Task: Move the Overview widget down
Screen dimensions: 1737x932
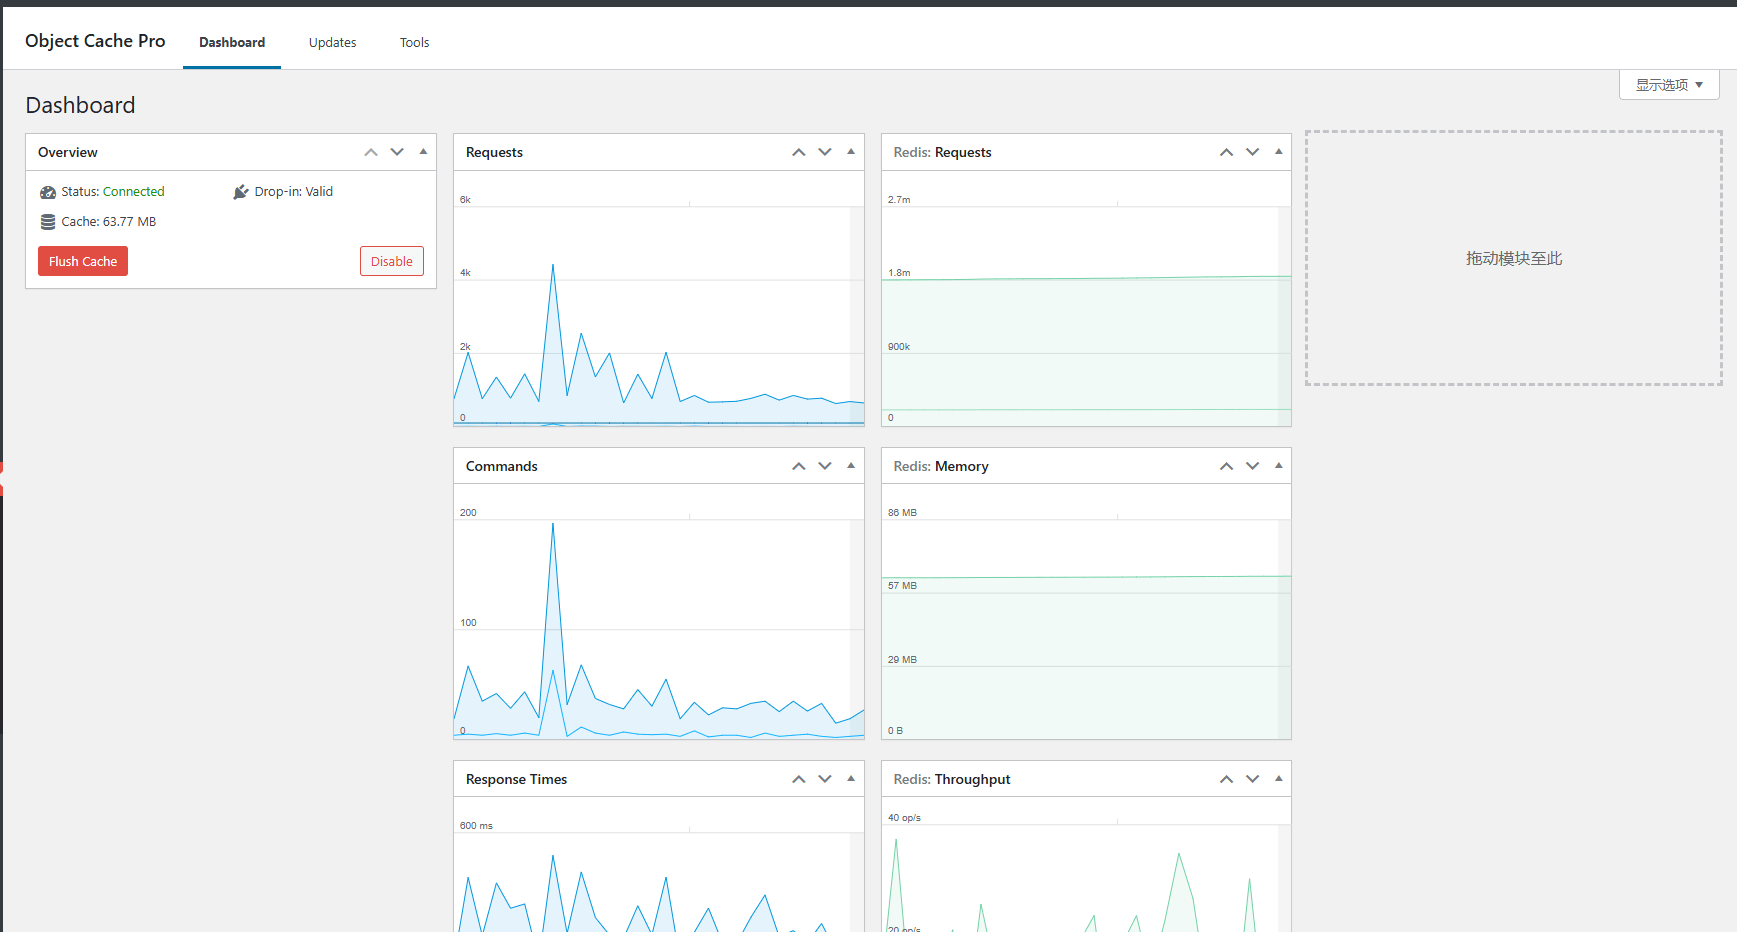Action: 397,152
